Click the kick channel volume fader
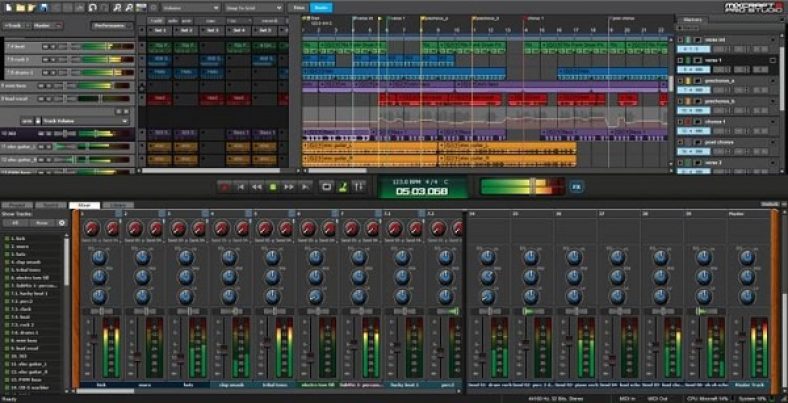The height and width of the screenshot is (403, 788). point(94,342)
